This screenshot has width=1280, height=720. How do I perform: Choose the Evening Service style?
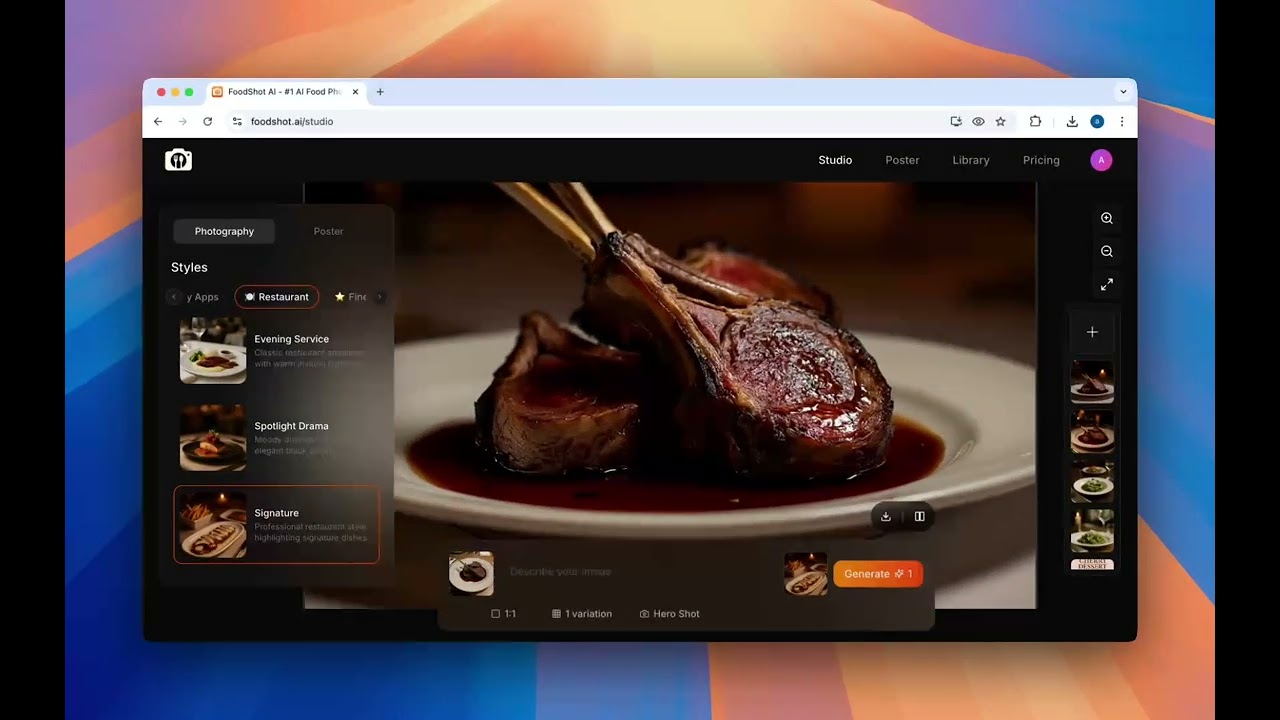coord(277,351)
